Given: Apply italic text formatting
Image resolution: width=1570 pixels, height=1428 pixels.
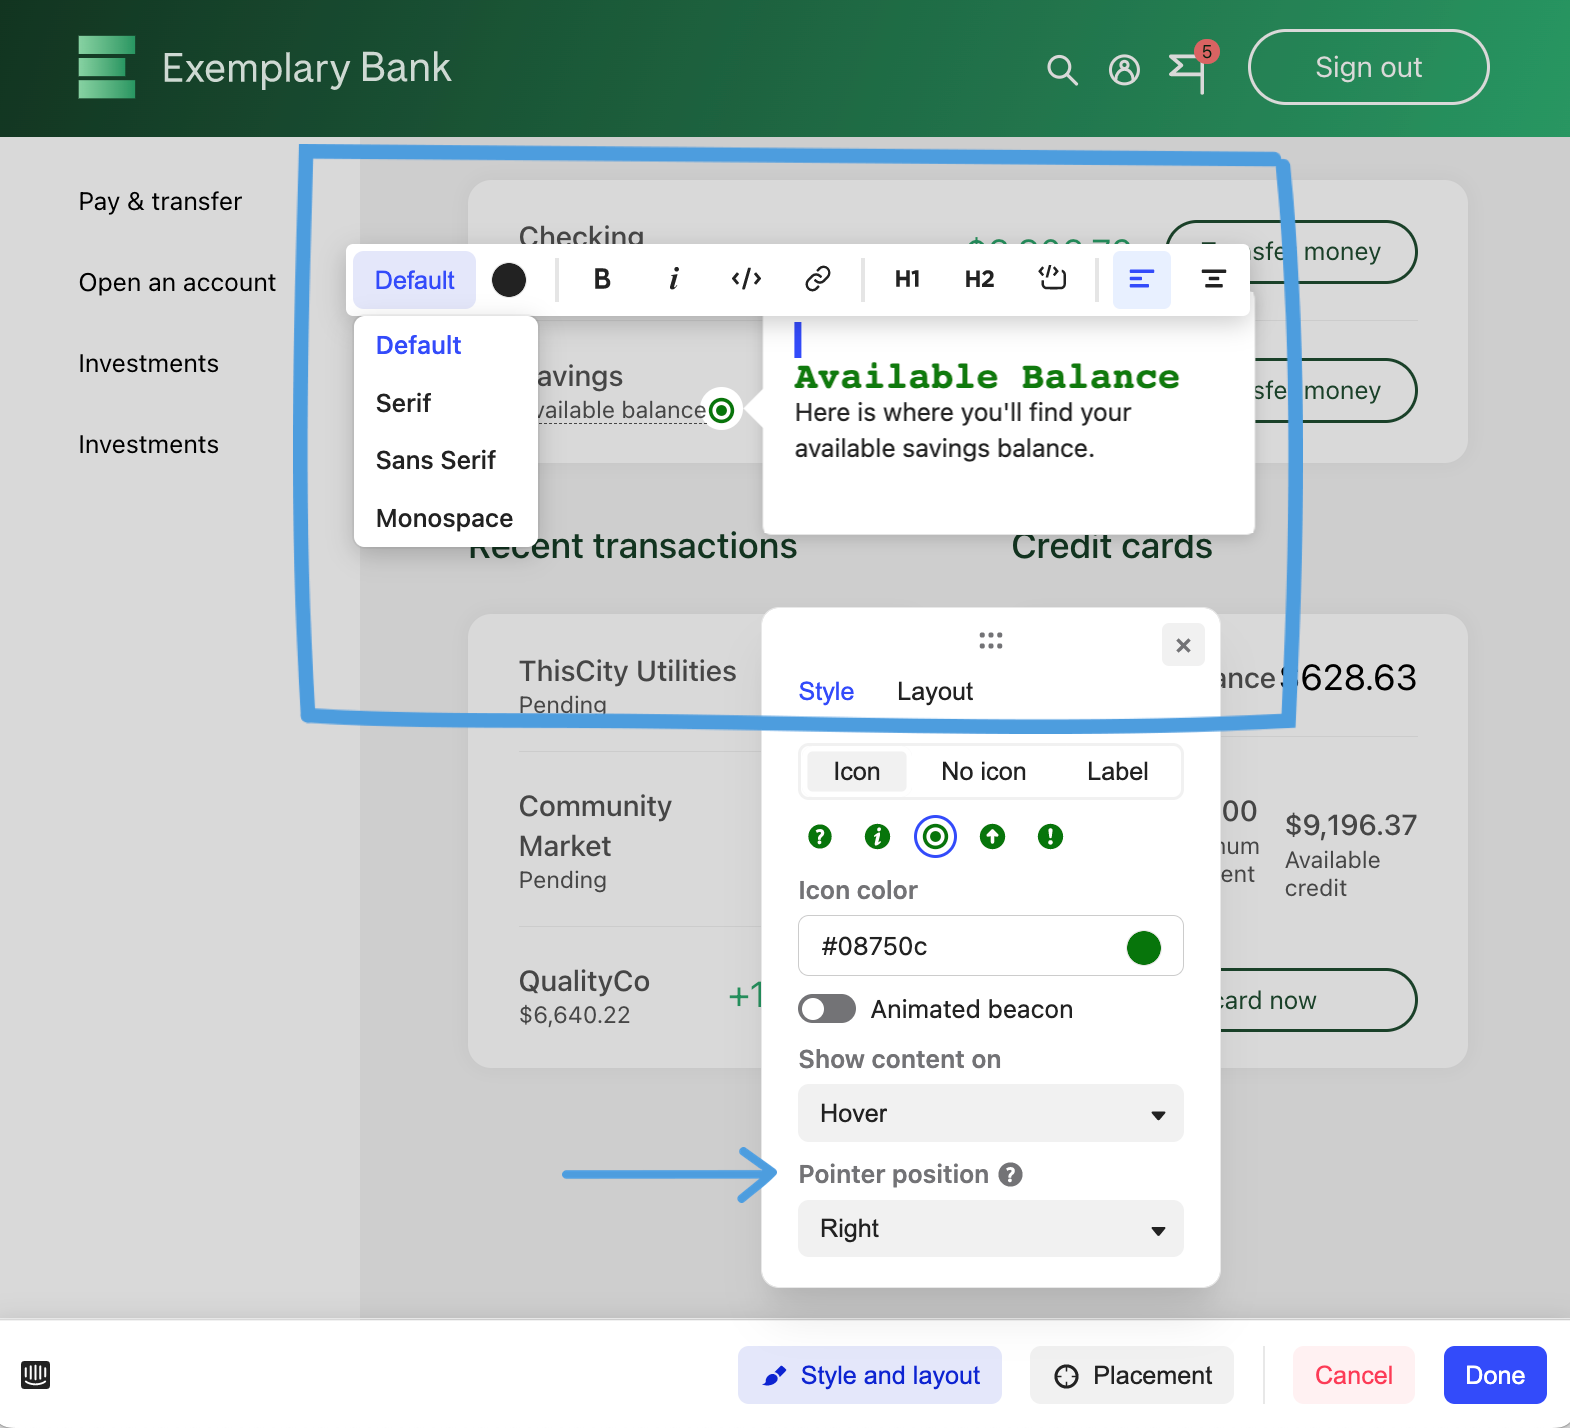Looking at the screenshot, I should click(674, 280).
